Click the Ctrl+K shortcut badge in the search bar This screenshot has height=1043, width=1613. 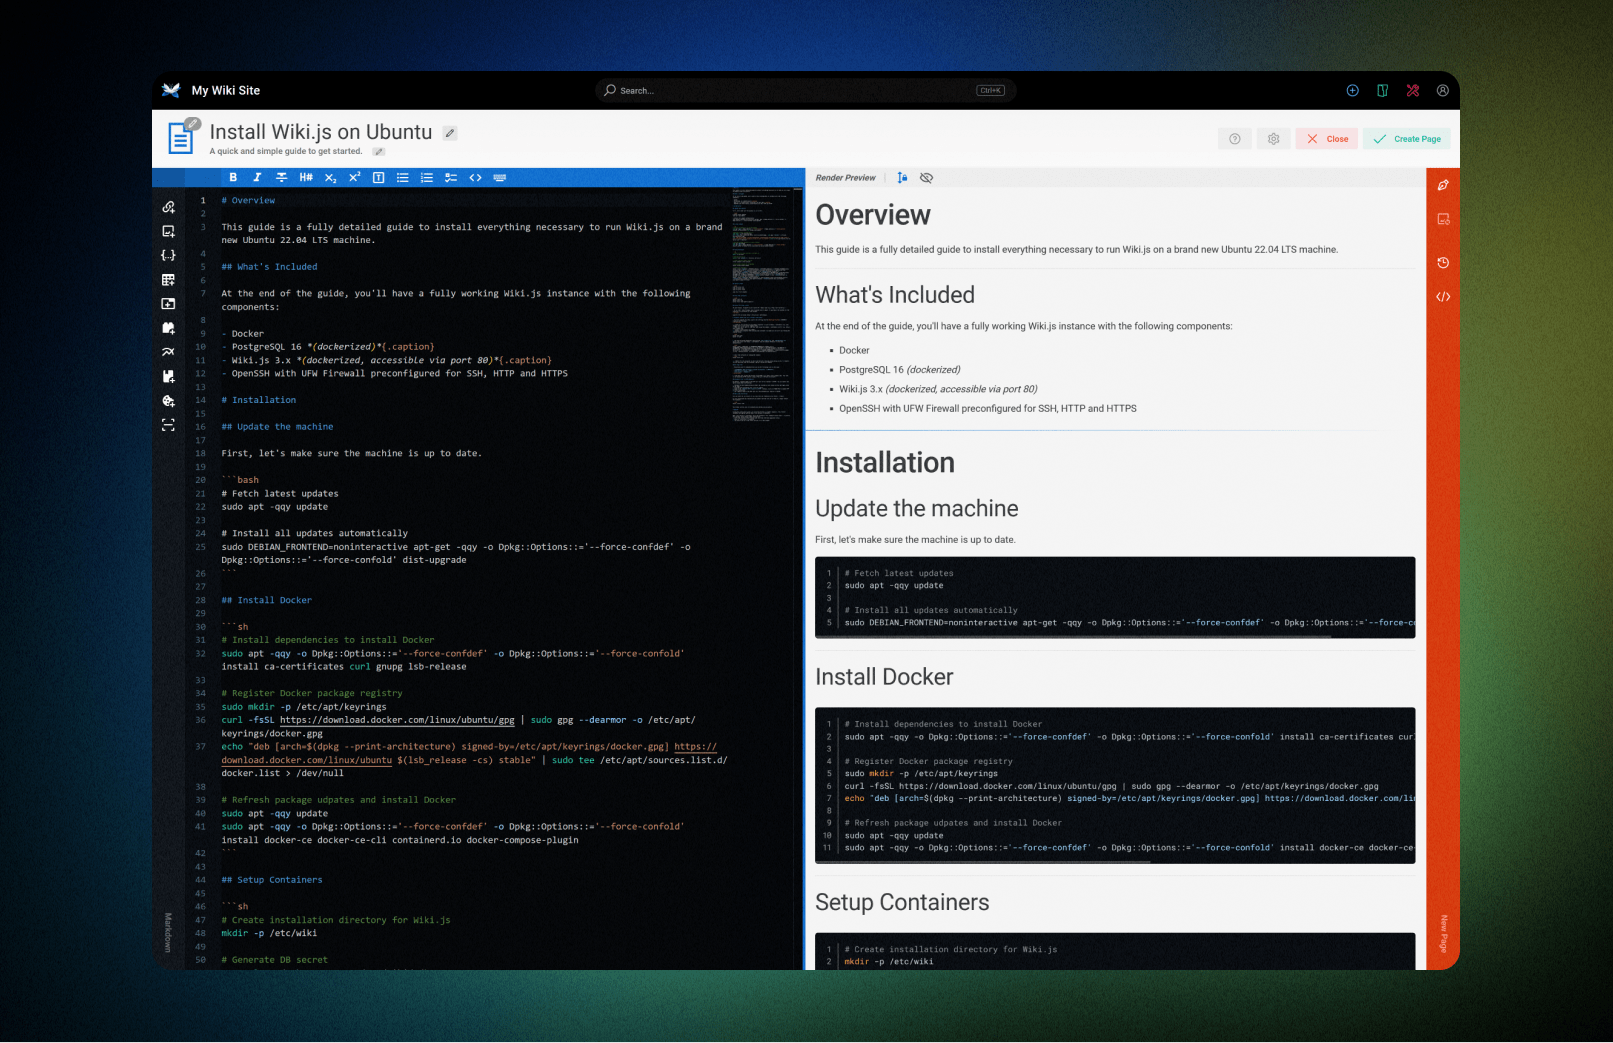point(990,90)
